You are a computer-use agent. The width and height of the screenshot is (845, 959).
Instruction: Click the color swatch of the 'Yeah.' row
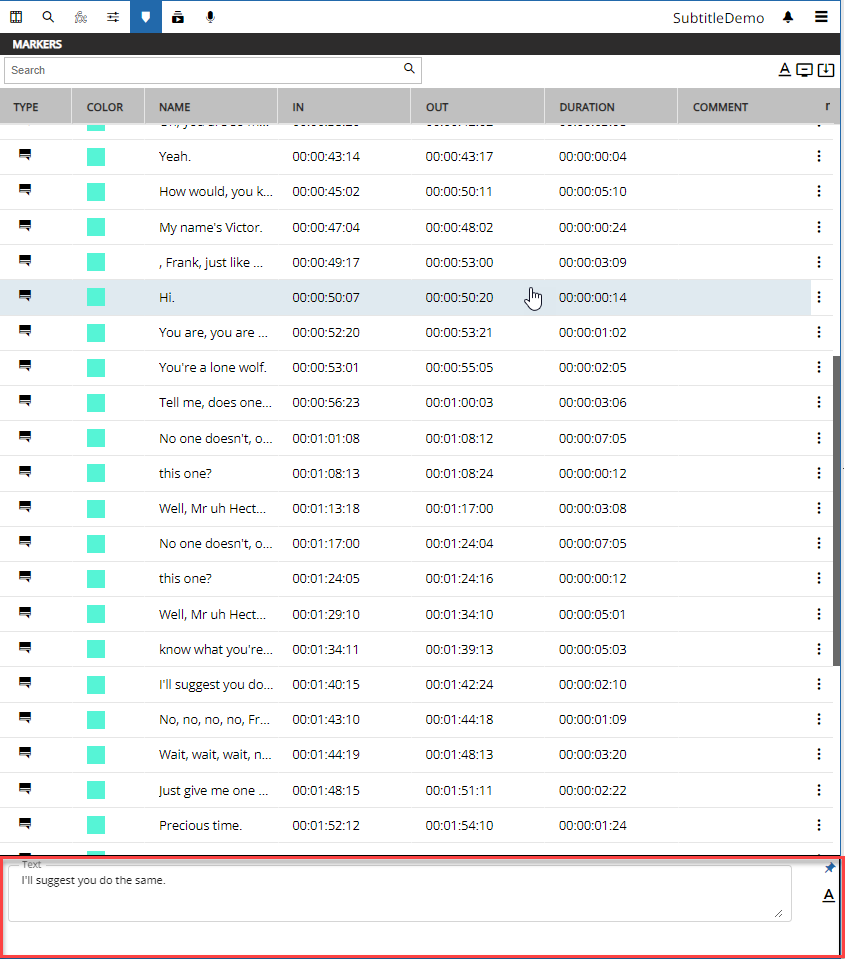pos(96,156)
